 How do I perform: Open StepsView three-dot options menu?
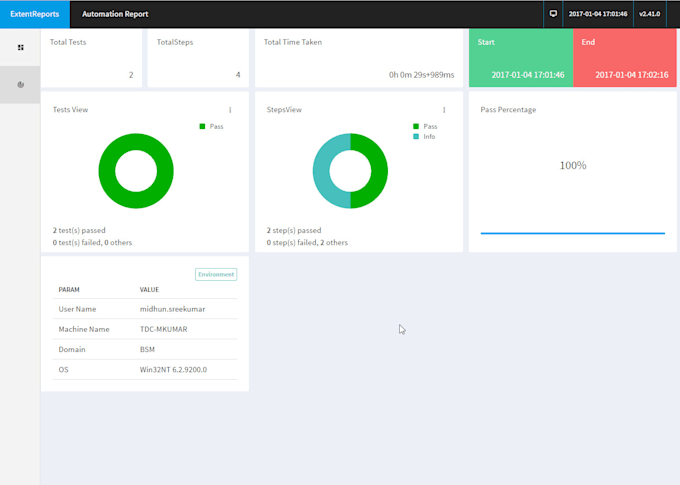pos(444,110)
